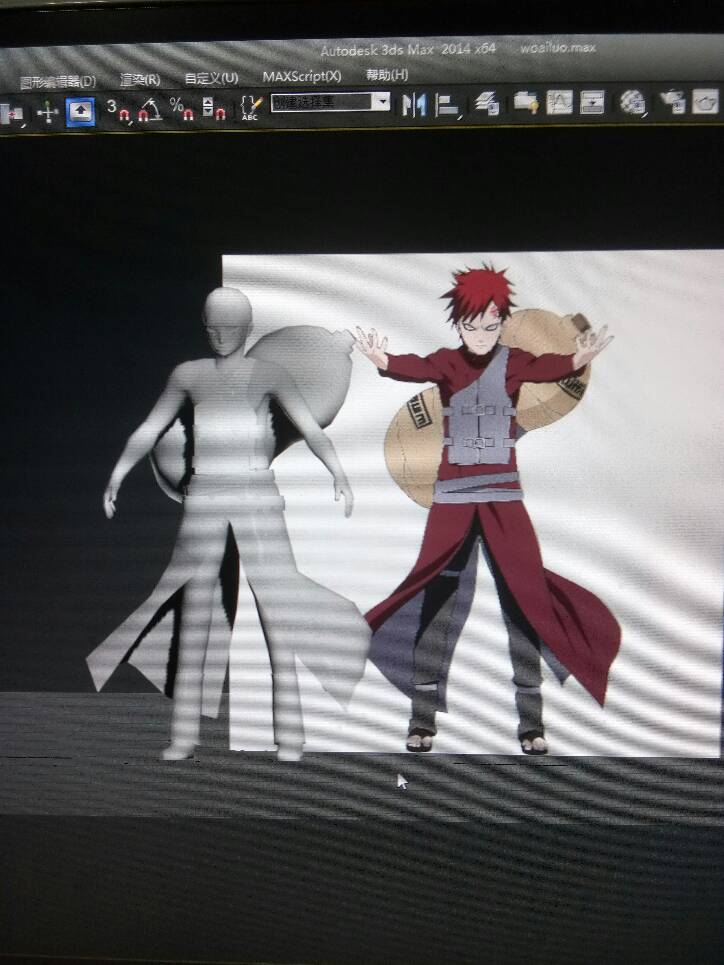Image resolution: width=724 pixels, height=965 pixels.
Task: Click the Use Pivot Point Center icon
Action: (x=11, y=114)
